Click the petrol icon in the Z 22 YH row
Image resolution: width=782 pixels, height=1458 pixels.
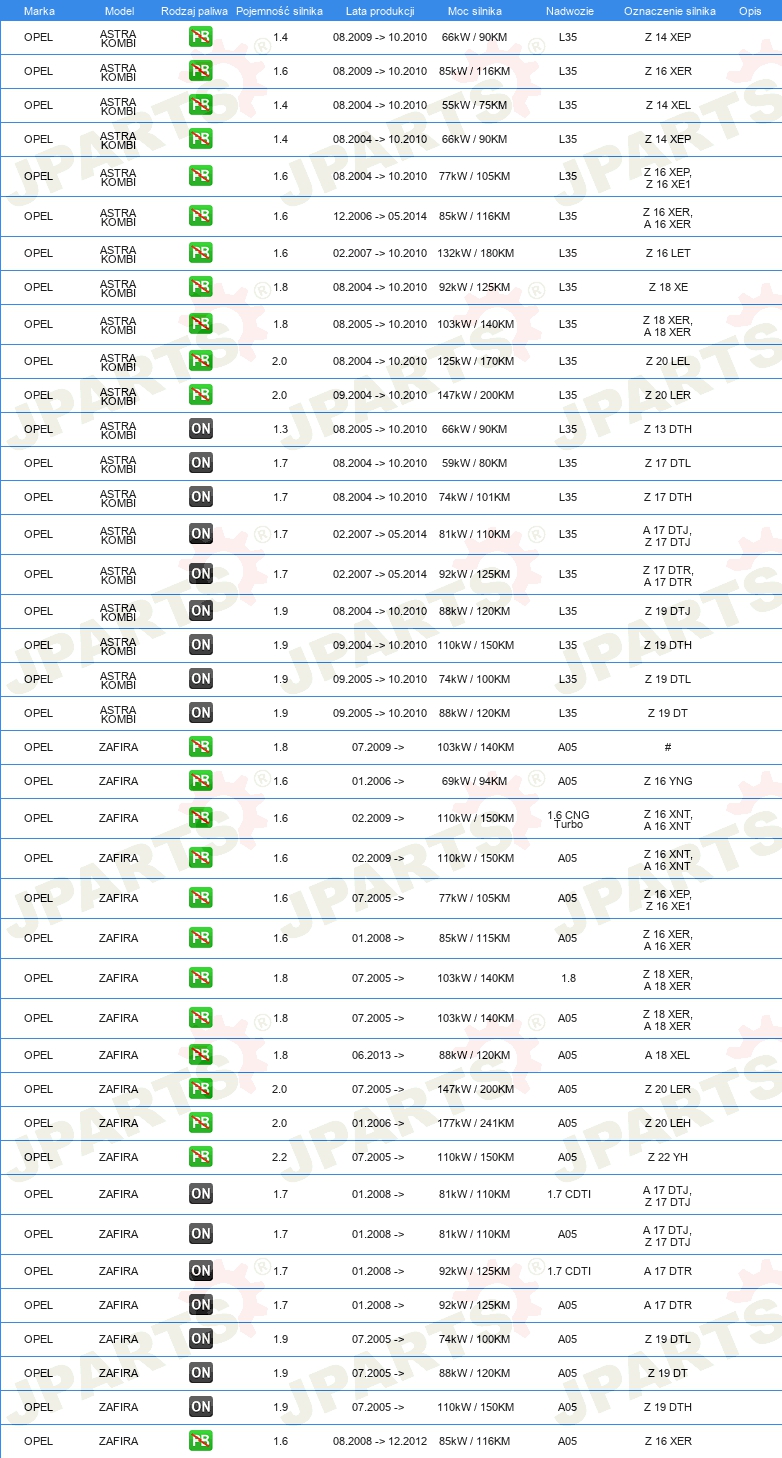[201, 1157]
